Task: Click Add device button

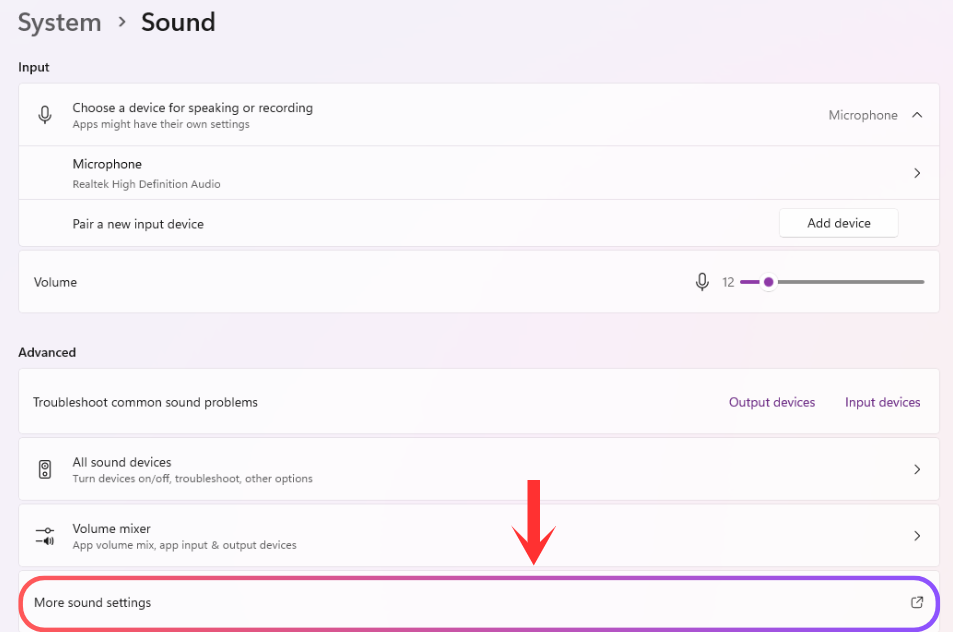Action: click(x=839, y=223)
